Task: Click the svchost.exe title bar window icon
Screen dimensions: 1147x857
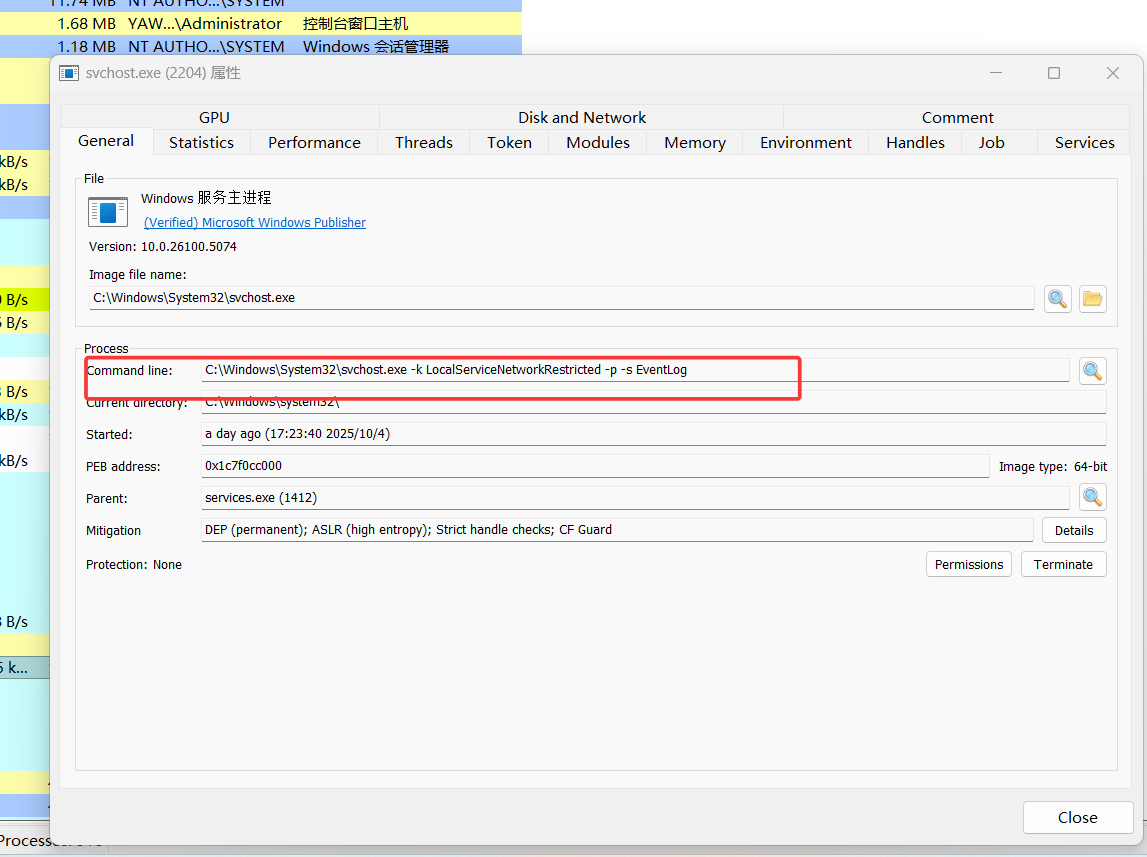Action: click(x=69, y=73)
